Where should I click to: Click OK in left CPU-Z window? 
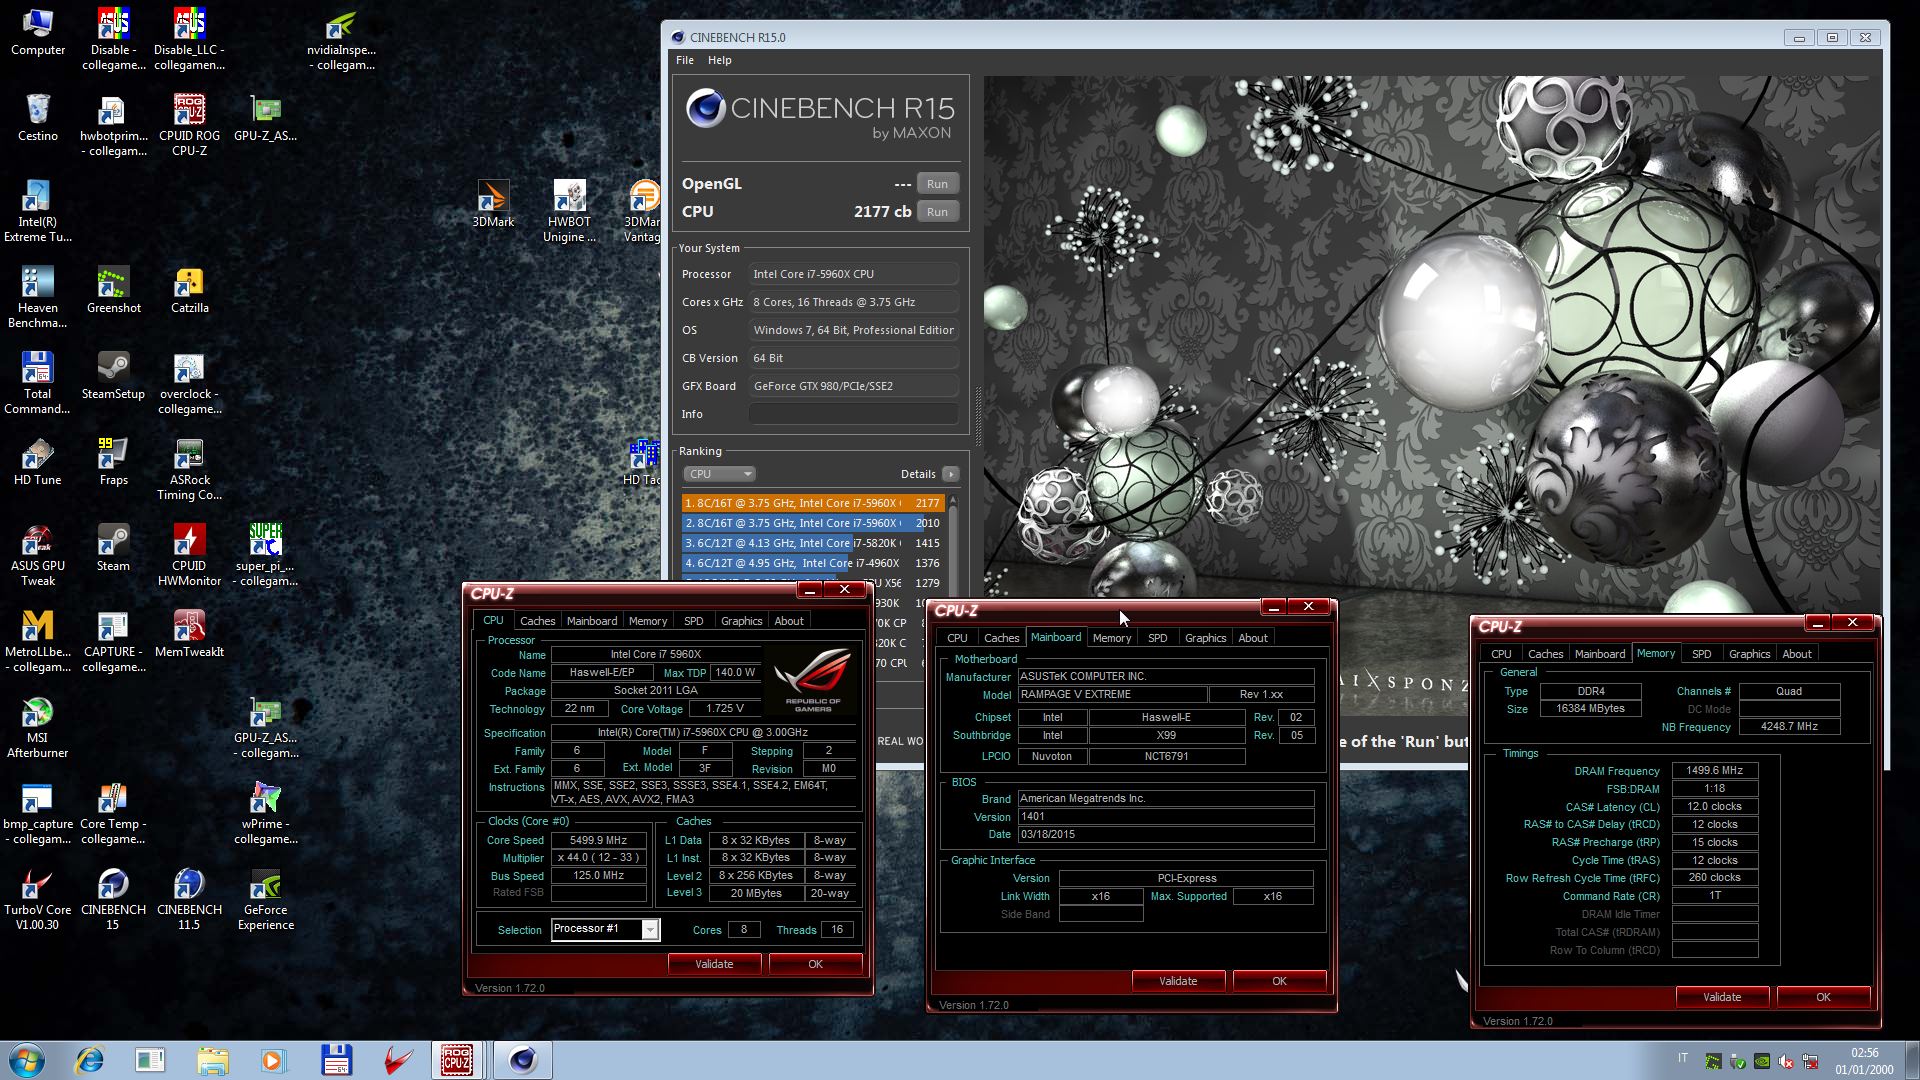click(815, 964)
